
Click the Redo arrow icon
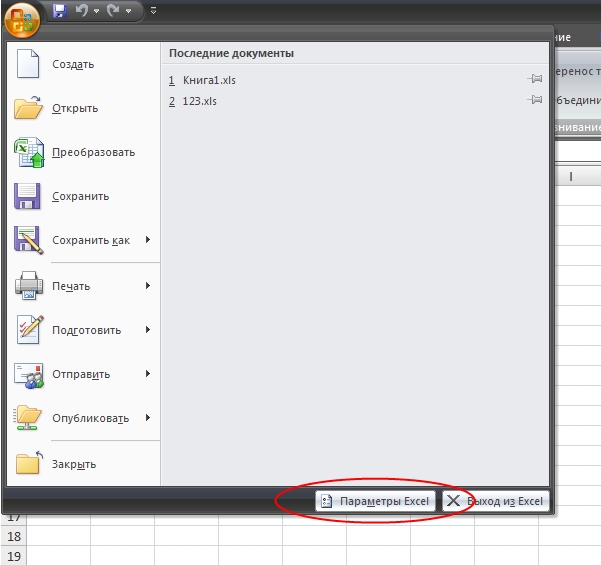click(x=113, y=10)
